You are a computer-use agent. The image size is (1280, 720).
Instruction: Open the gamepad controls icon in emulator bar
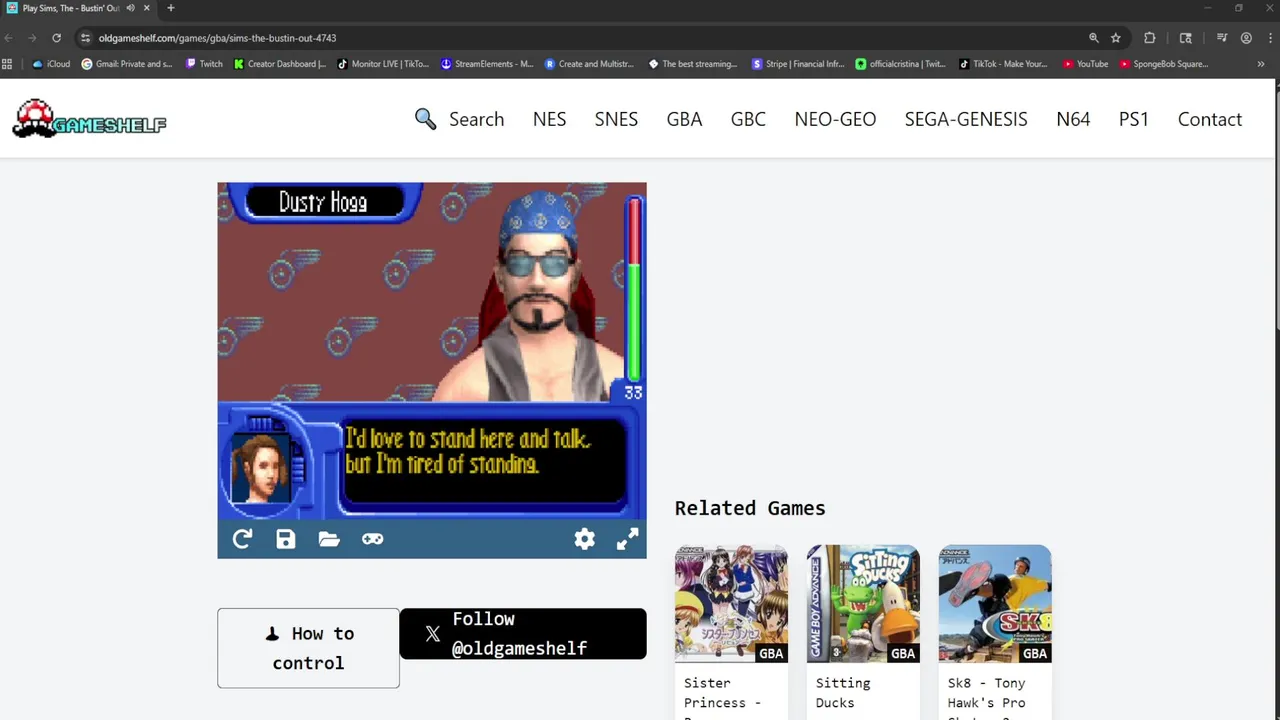[372, 539]
